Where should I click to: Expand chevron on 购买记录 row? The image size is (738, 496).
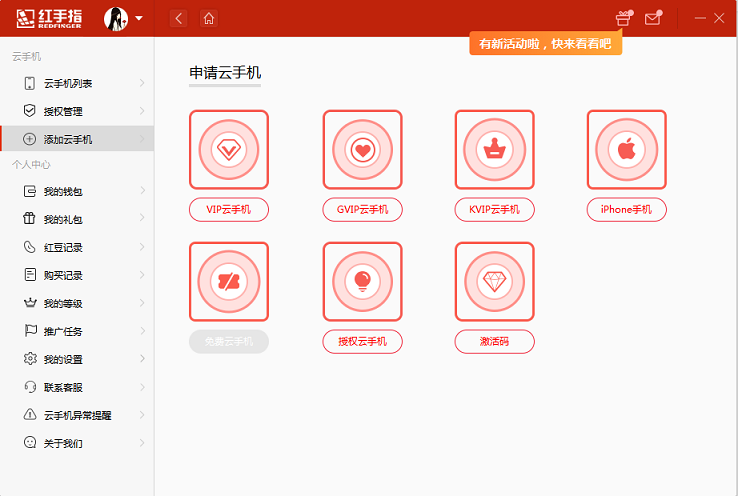tap(142, 274)
